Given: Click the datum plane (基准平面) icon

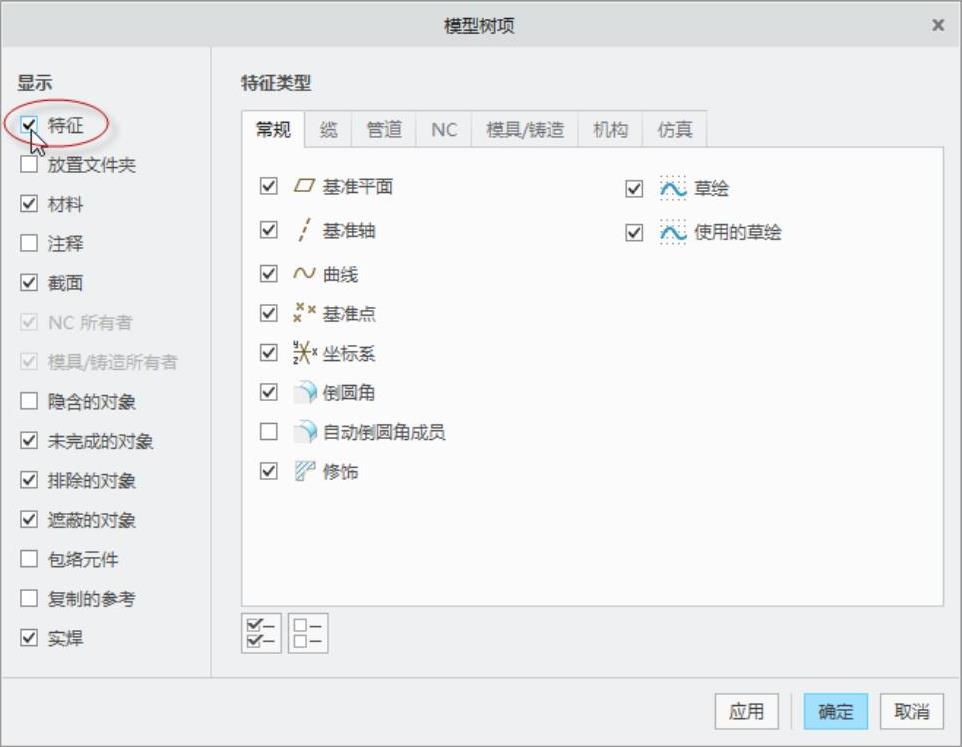Looking at the screenshot, I should click(304, 186).
